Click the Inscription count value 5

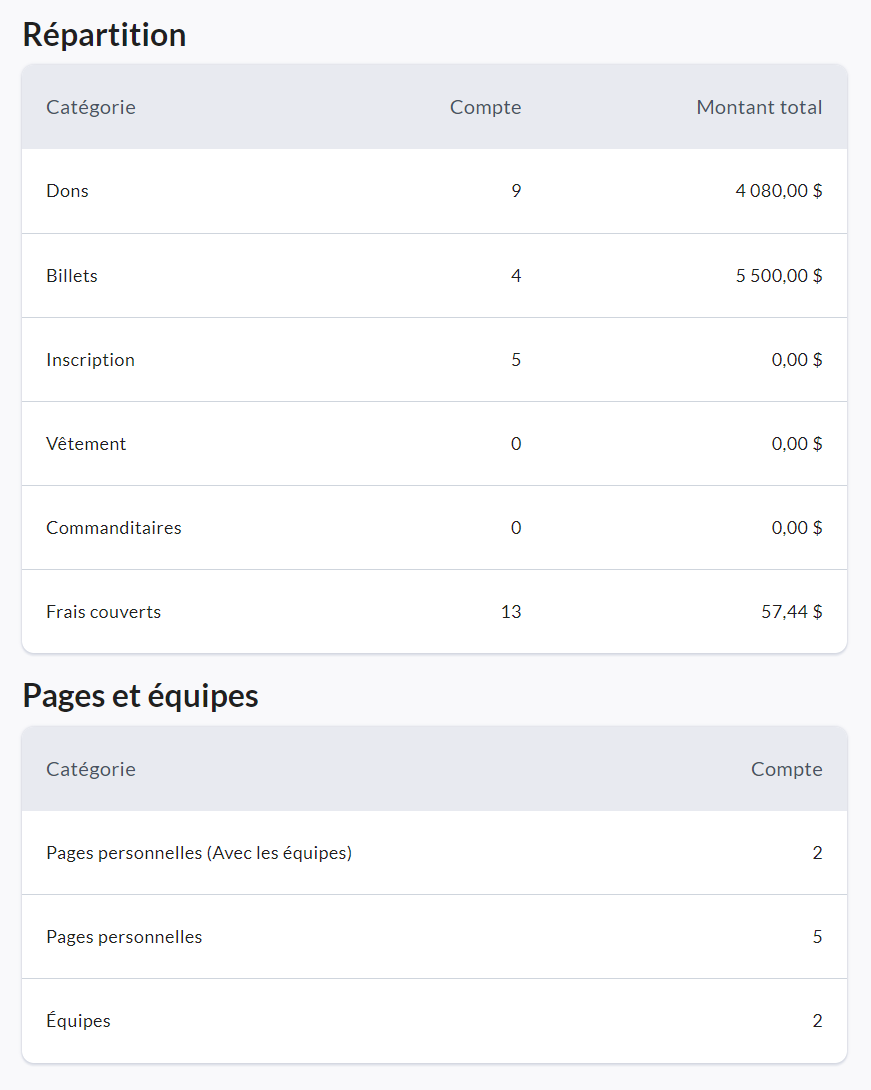tap(516, 360)
